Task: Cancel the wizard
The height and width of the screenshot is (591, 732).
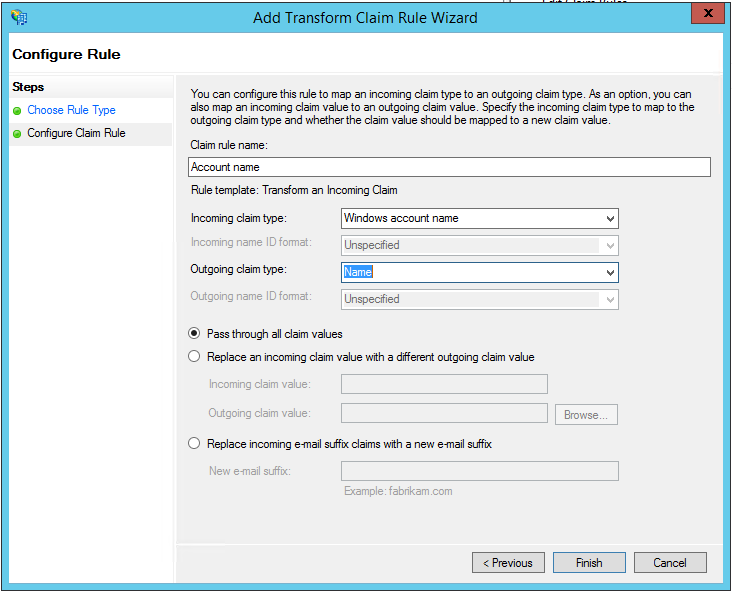Action: (670, 563)
